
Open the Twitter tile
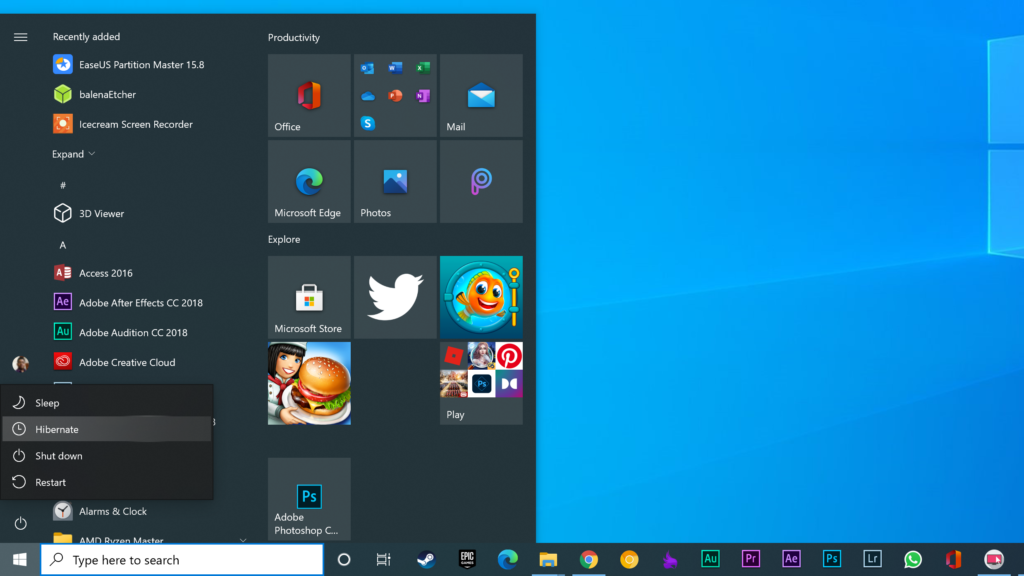tap(395, 297)
